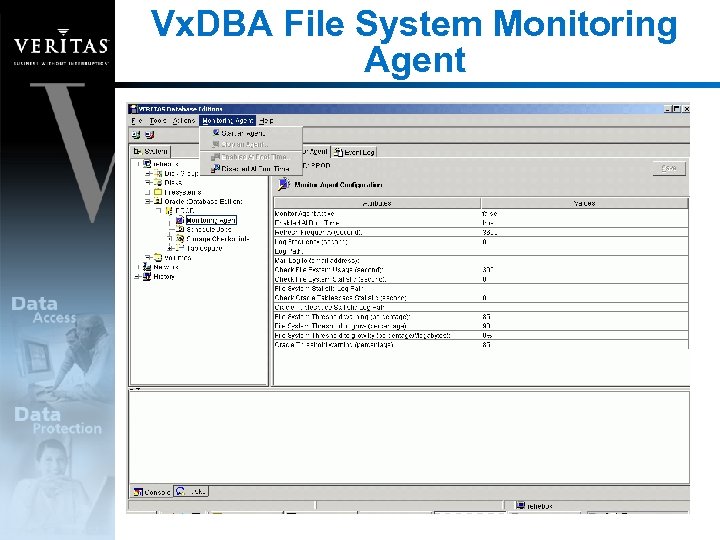Select Oracle Database Edition tree label
Viewport: 720px width, 540px height.
click(x=203, y=201)
